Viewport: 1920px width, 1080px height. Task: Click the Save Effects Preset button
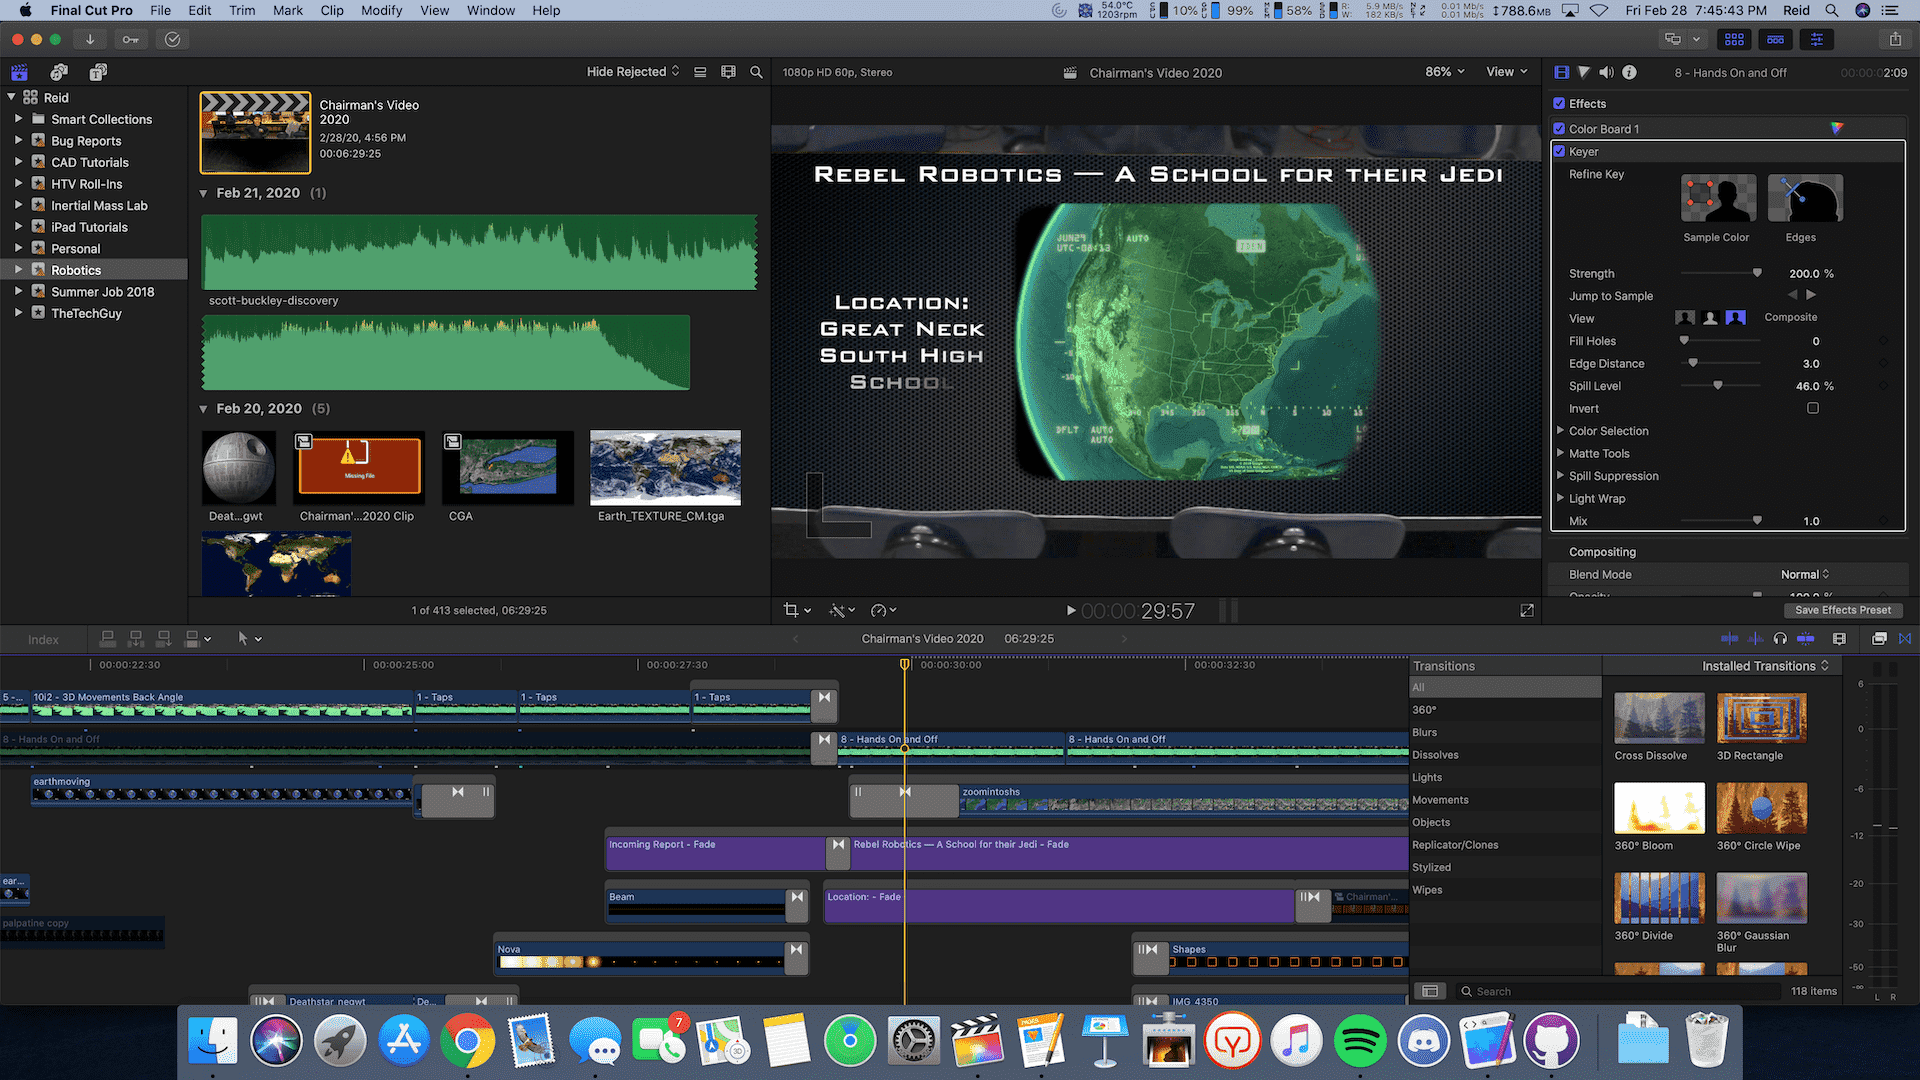click(x=1844, y=610)
